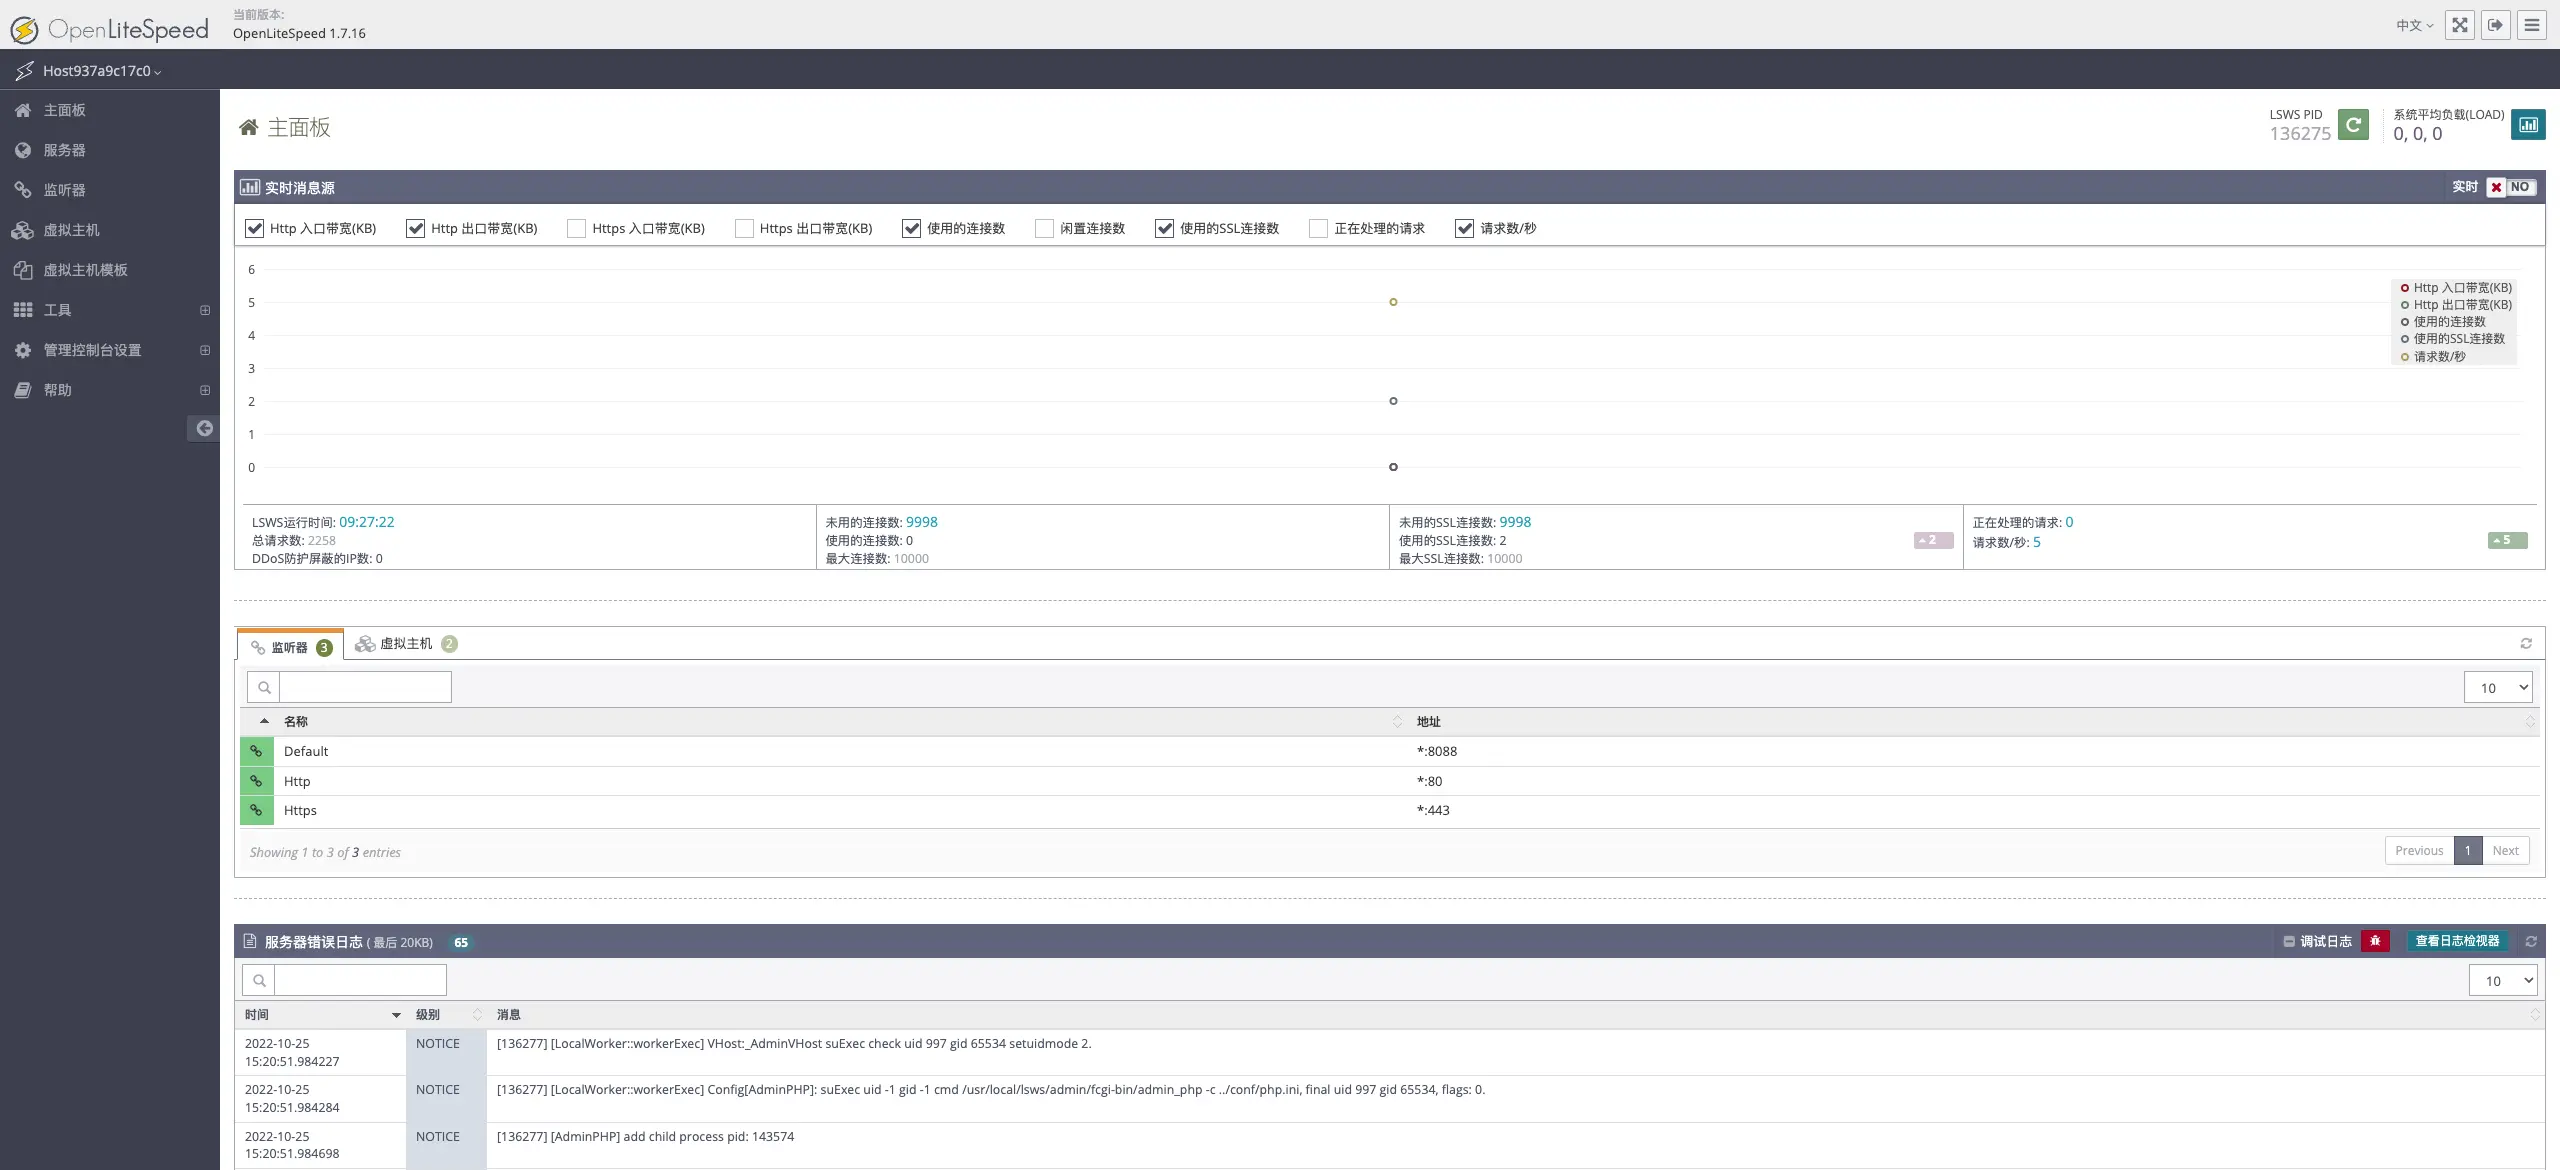The height and width of the screenshot is (1170, 2560).
Task: Switch to the 虚拟主机 tab
Action: point(404,643)
